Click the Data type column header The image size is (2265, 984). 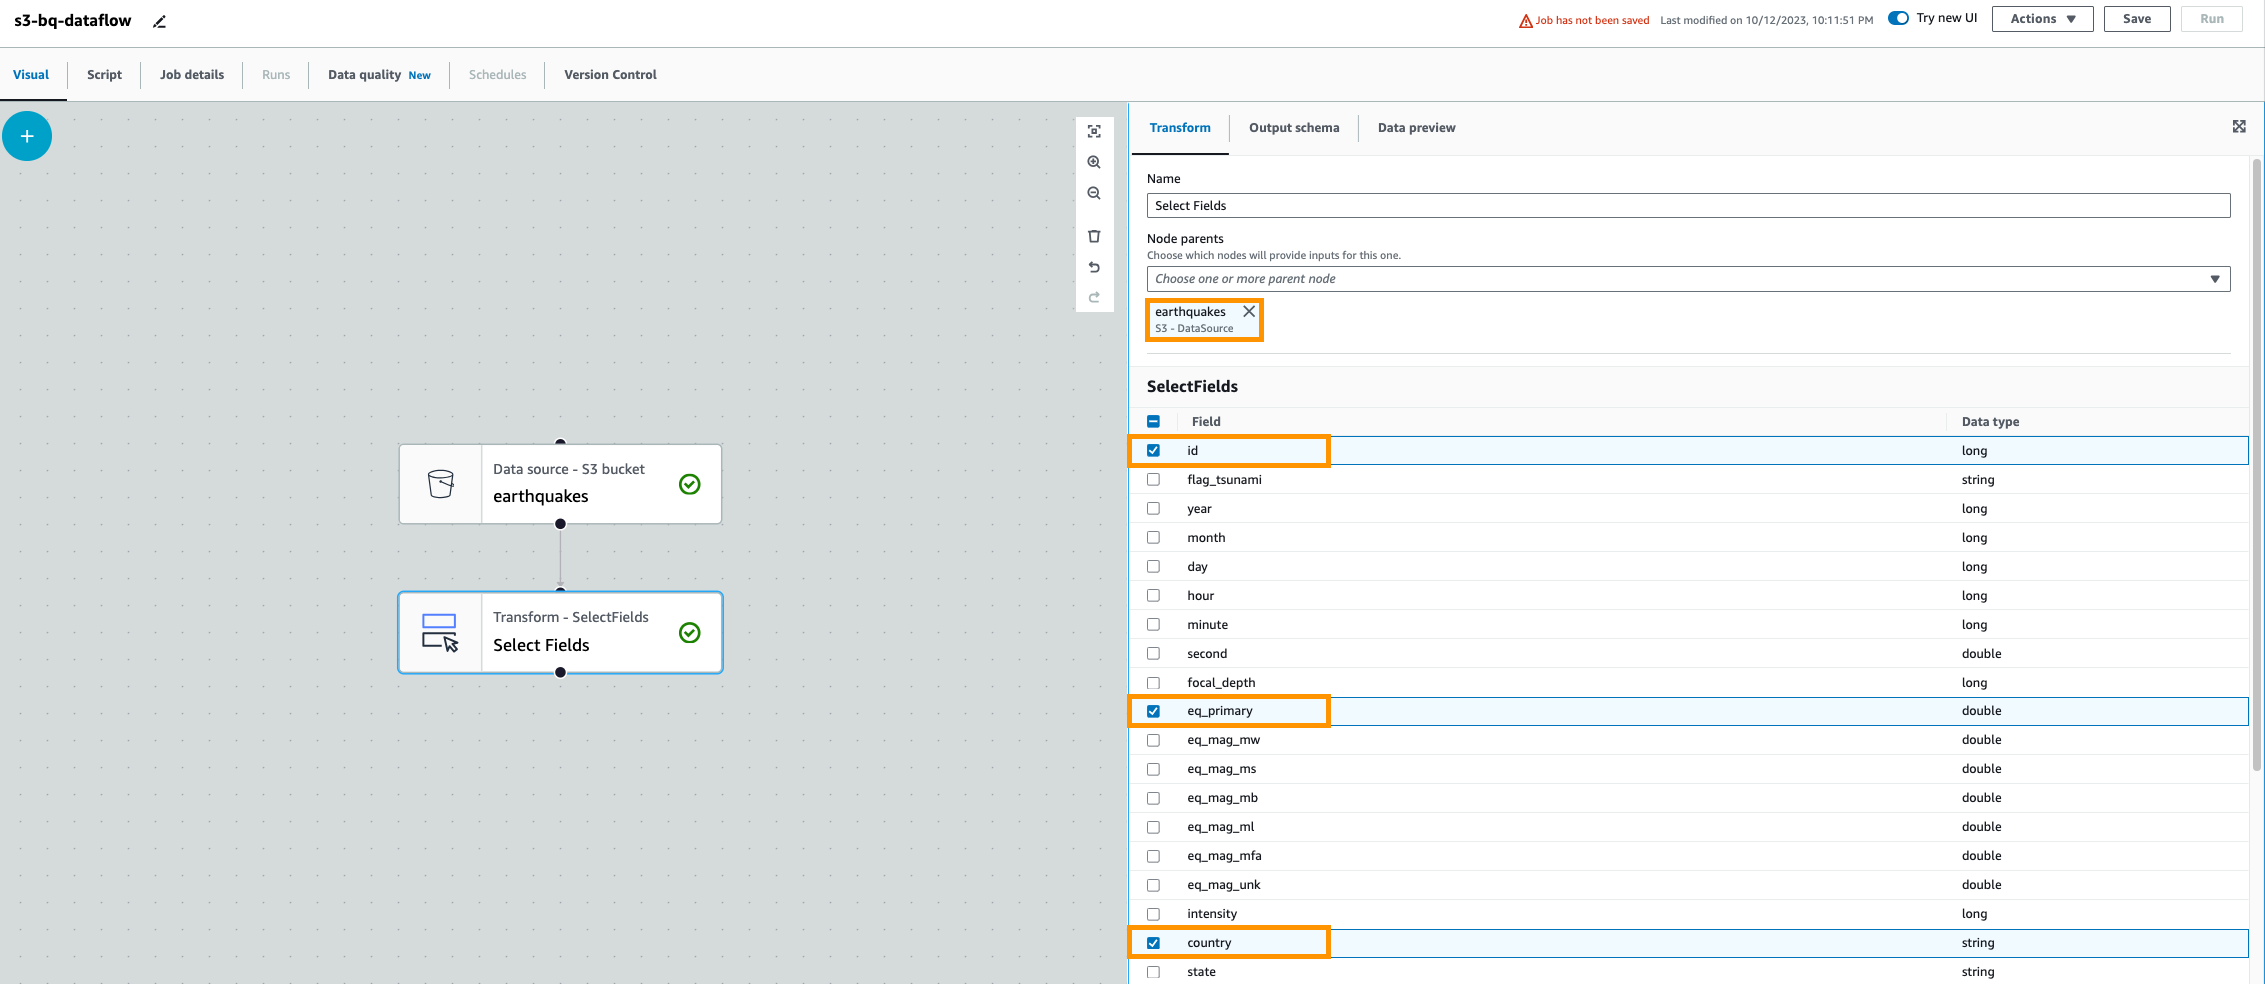point(1990,422)
